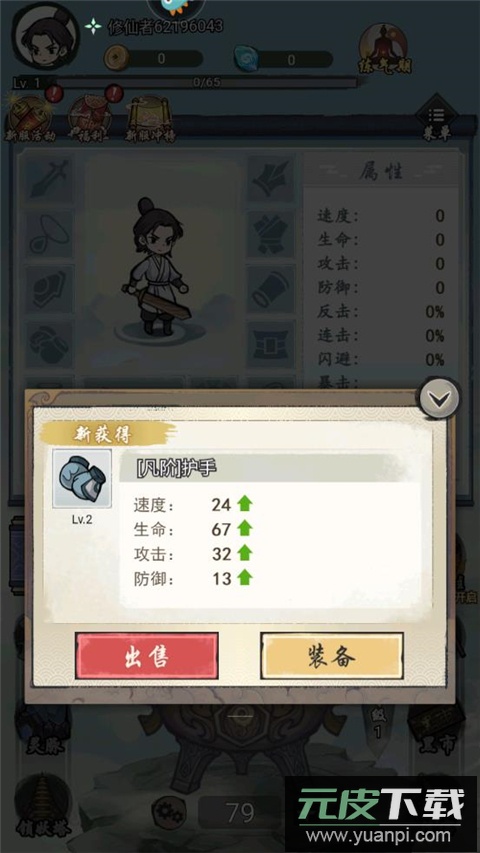The width and height of the screenshot is (480, 853).
Task: Collapse the new item panel with chevron
Action: point(439,398)
